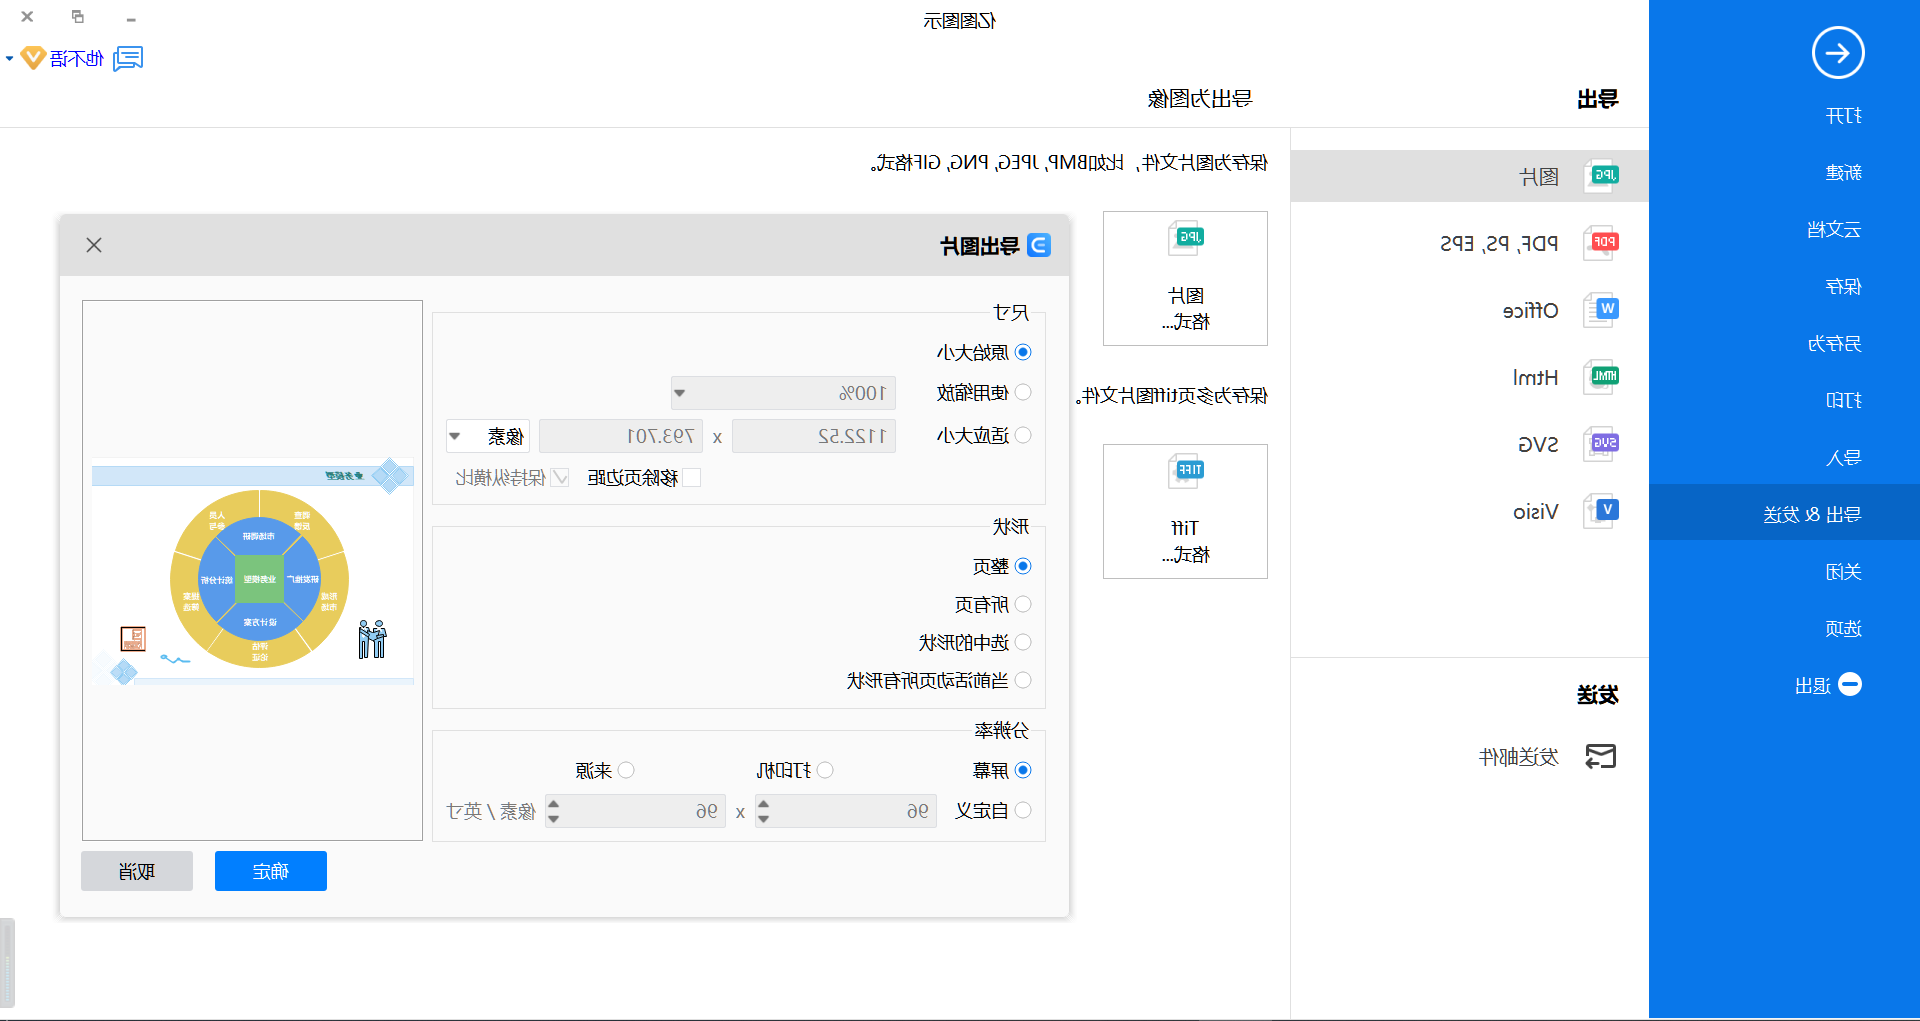Select the JPG 图片 export icon

point(1602,176)
